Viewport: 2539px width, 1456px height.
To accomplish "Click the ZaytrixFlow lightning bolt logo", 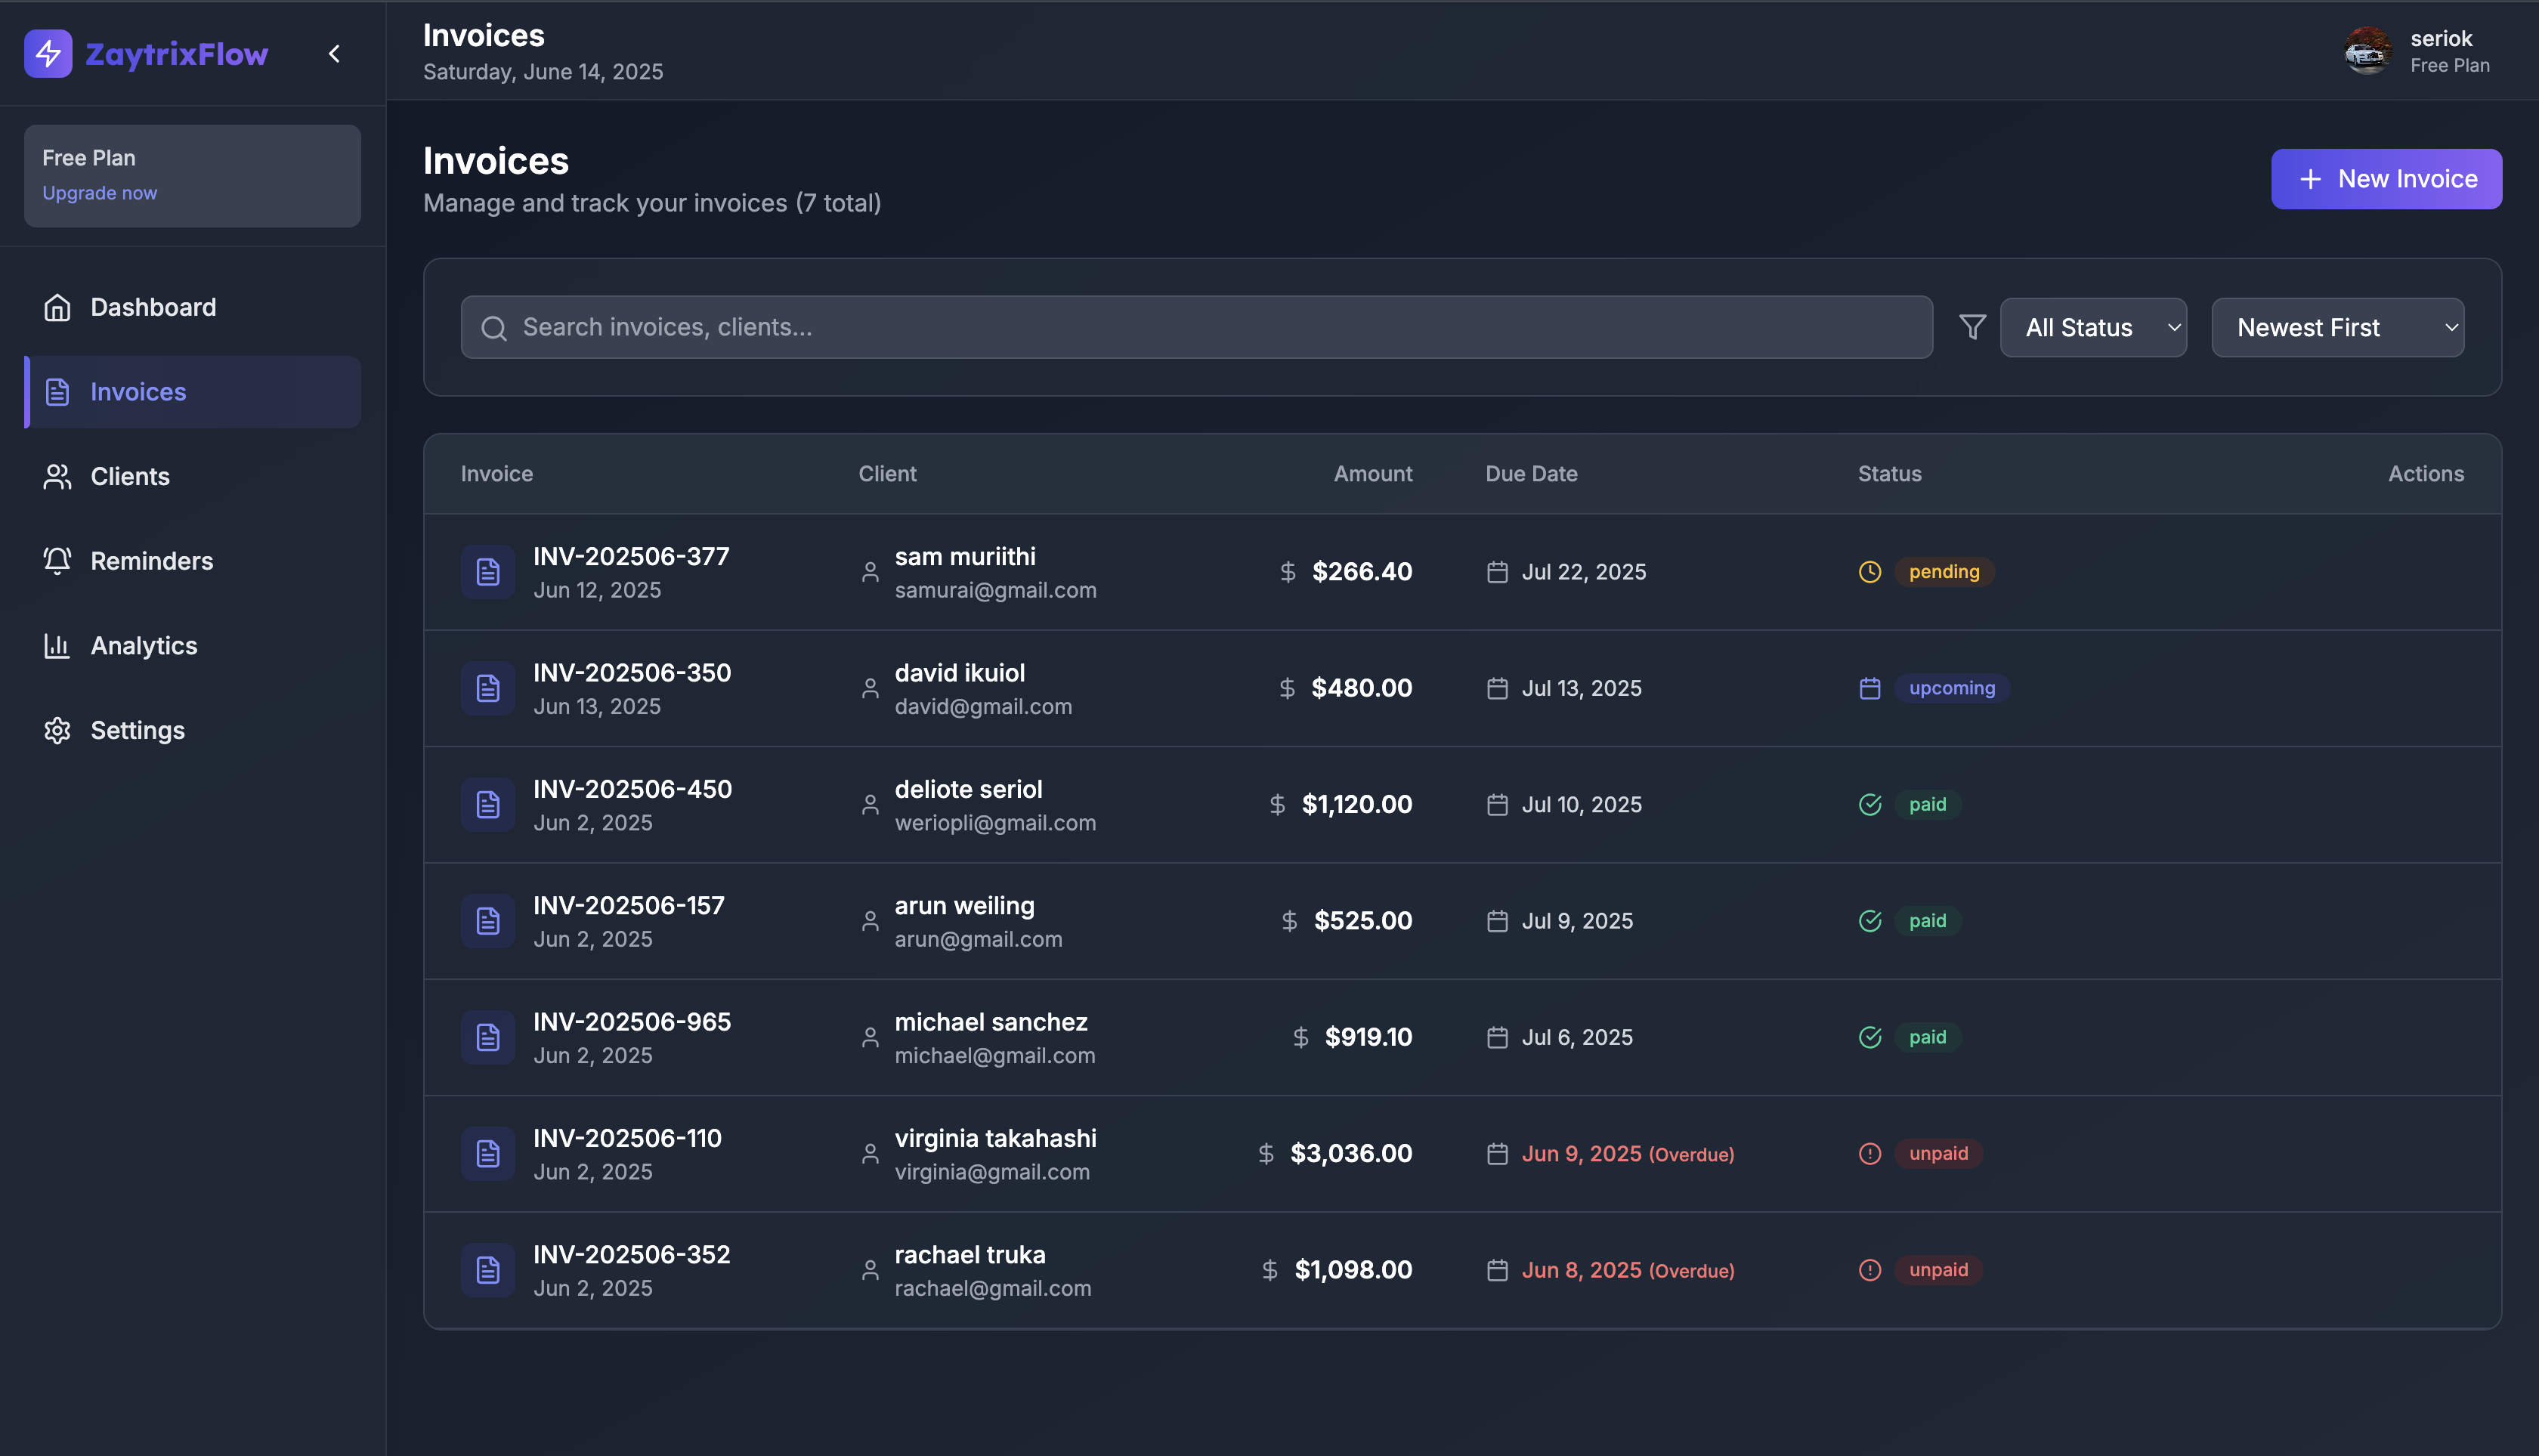I will [48, 54].
